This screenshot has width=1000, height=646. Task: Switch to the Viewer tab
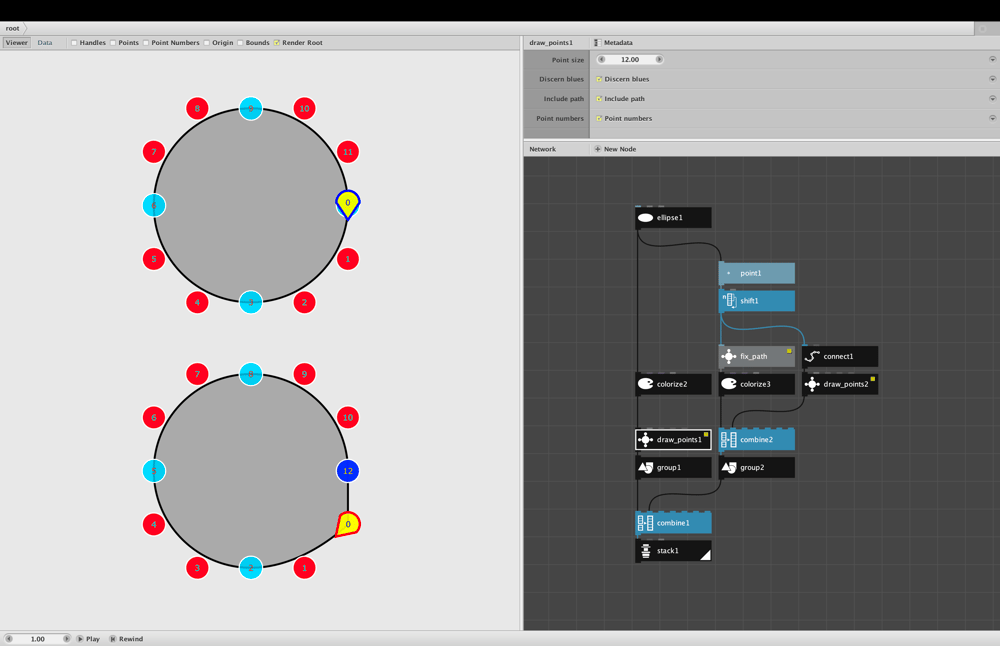[x=17, y=43]
